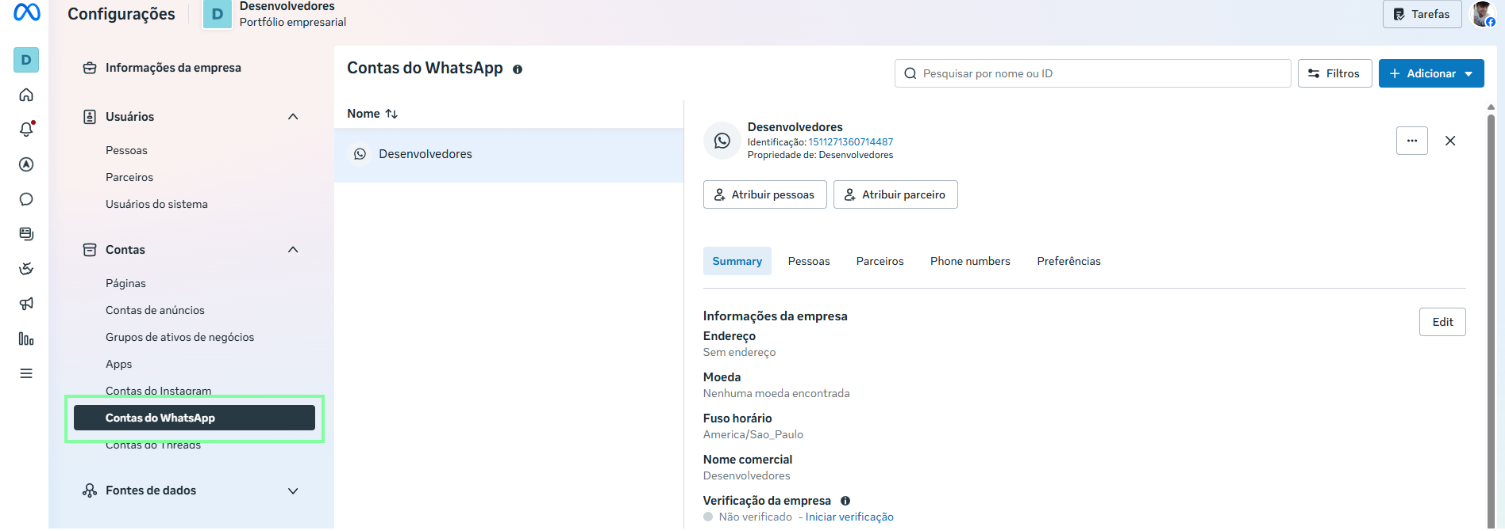The width and height of the screenshot is (1505, 531).
Task: Open the D business portfolio avatar in sidebar
Action: (x=26, y=60)
